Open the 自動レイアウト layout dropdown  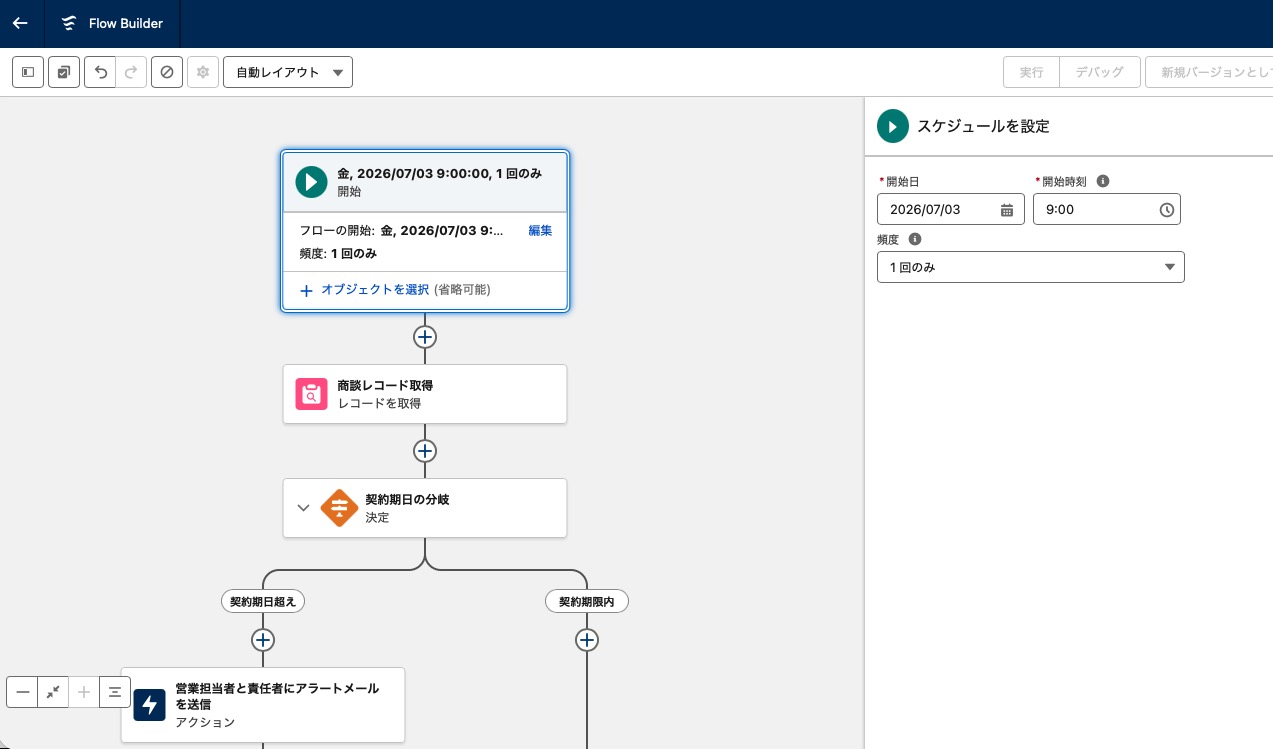288,72
